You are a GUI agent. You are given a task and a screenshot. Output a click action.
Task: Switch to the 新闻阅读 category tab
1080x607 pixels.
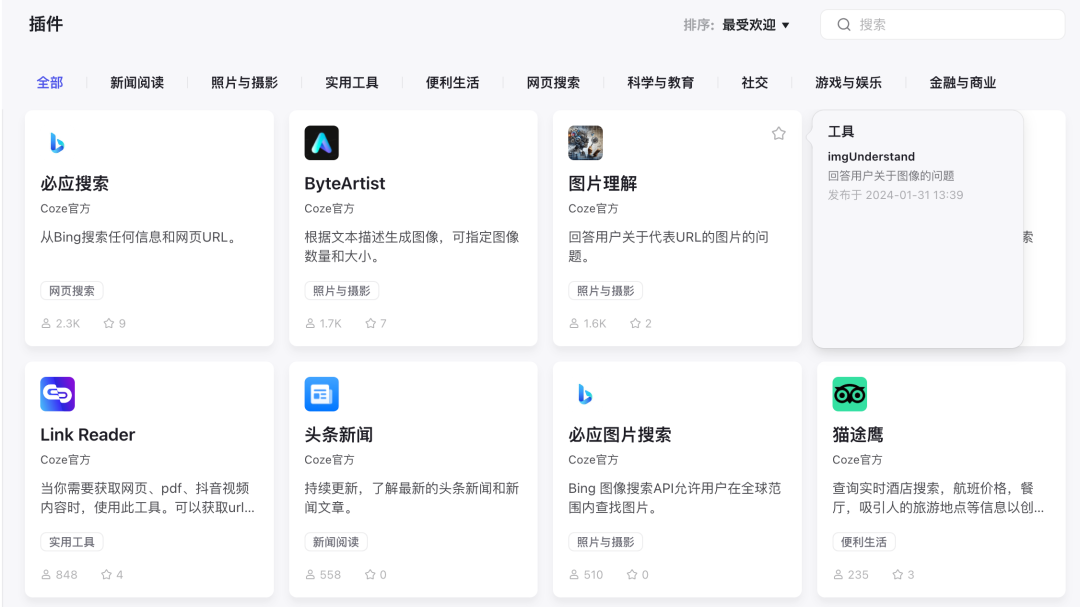click(136, 82)
